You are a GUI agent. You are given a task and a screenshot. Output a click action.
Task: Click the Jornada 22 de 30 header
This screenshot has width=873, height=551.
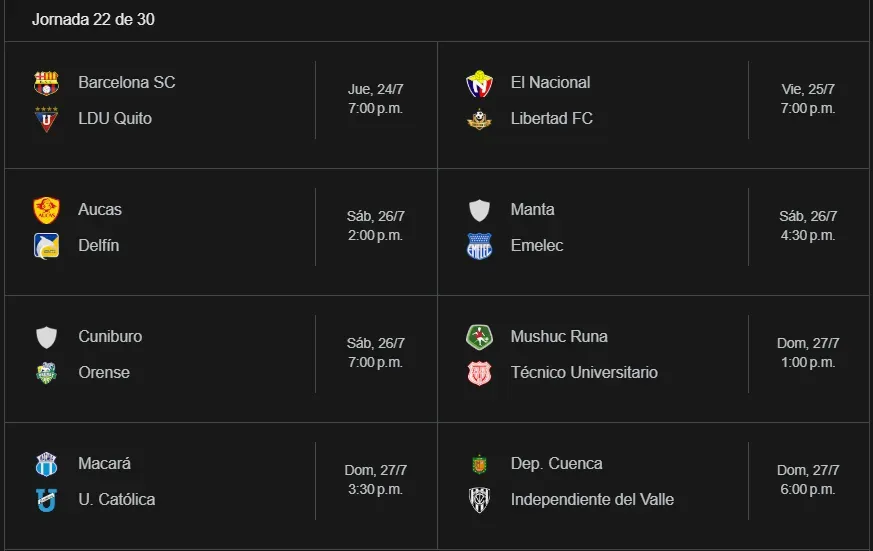point(93,20)
